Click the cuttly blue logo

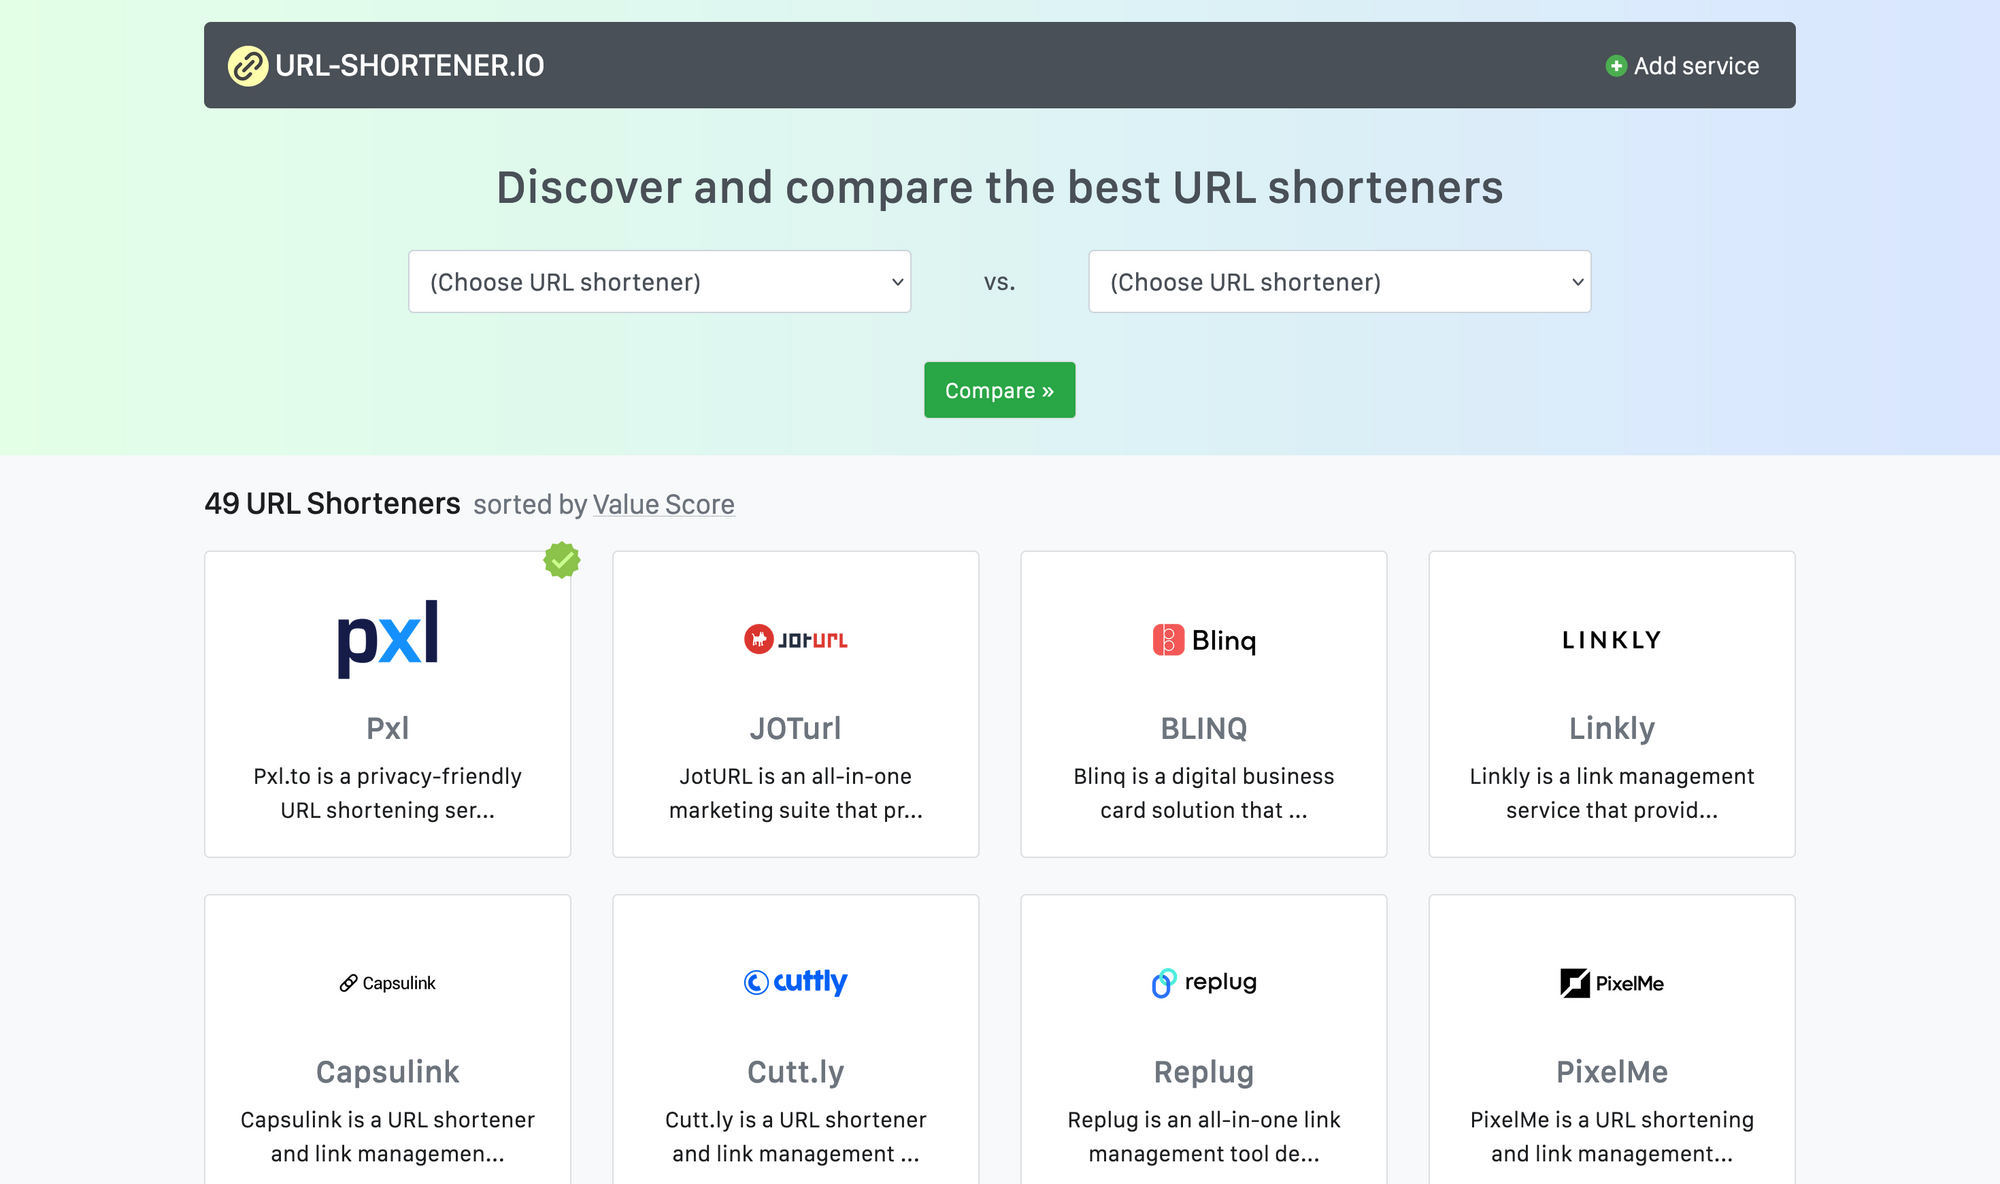pos(796,982)
